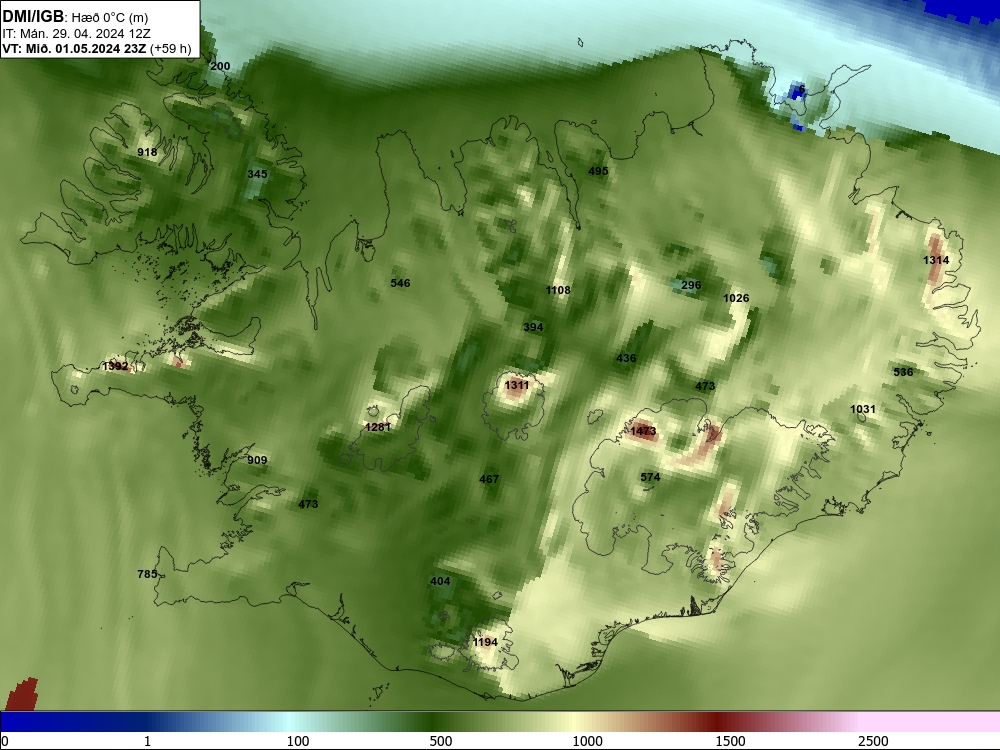This screenshot has height=750, width=1000.
Task: Click the map value 909
Action: [x=257, y=460]
